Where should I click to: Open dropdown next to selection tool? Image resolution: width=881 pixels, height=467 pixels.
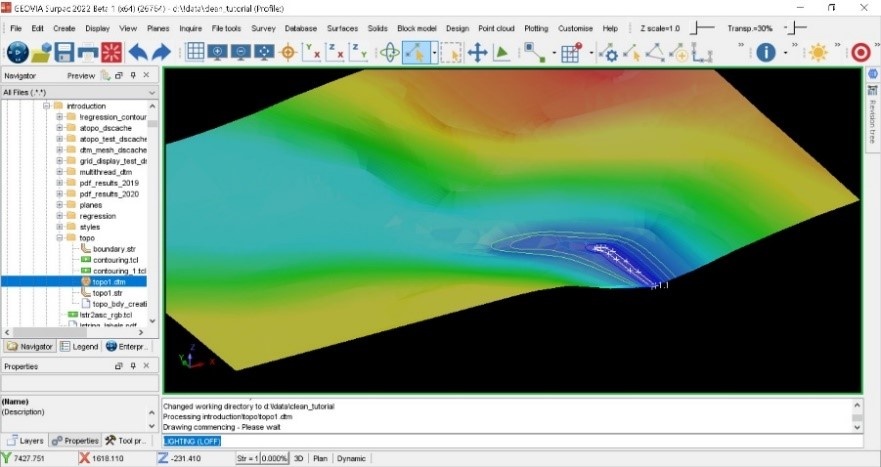pyautogui.click(x=434, y=53)
